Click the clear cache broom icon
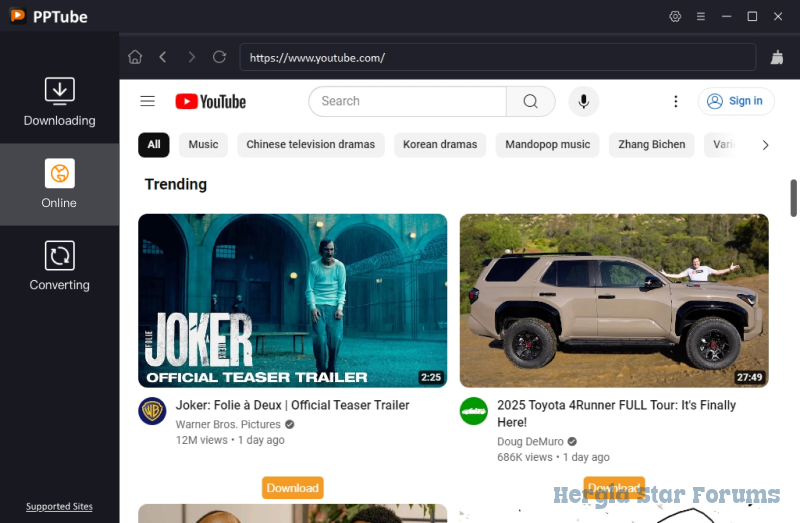The image size is (800, 523). [x=776, y=58]
